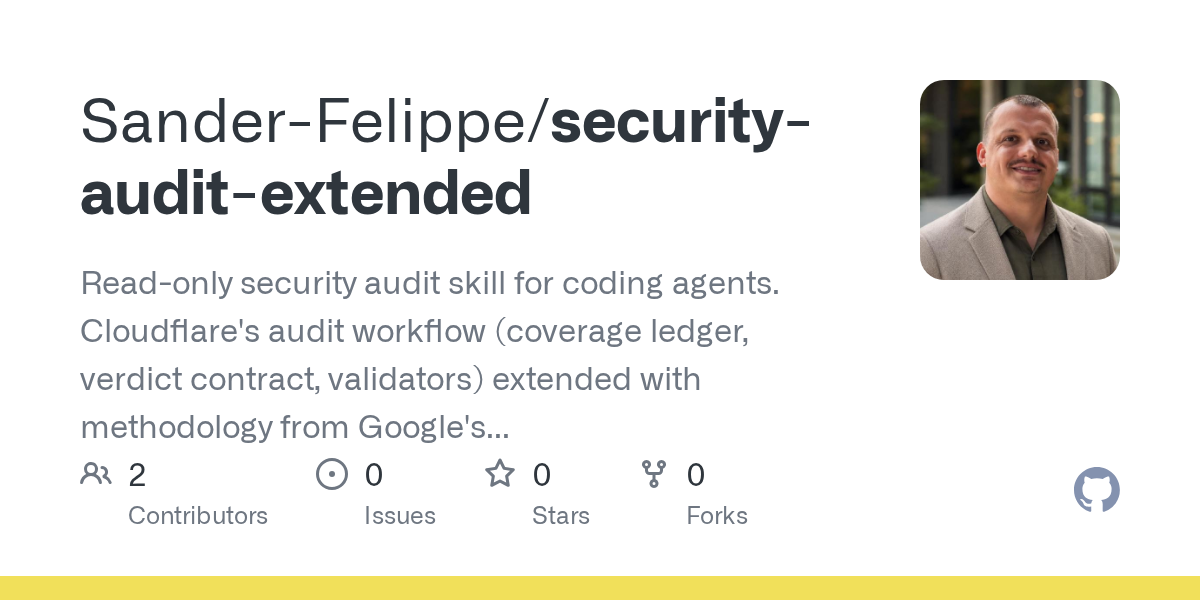This screenshot has width=1200, height=600.
Task: Click the forks count "0"
Action: click(x=696, y=475)
